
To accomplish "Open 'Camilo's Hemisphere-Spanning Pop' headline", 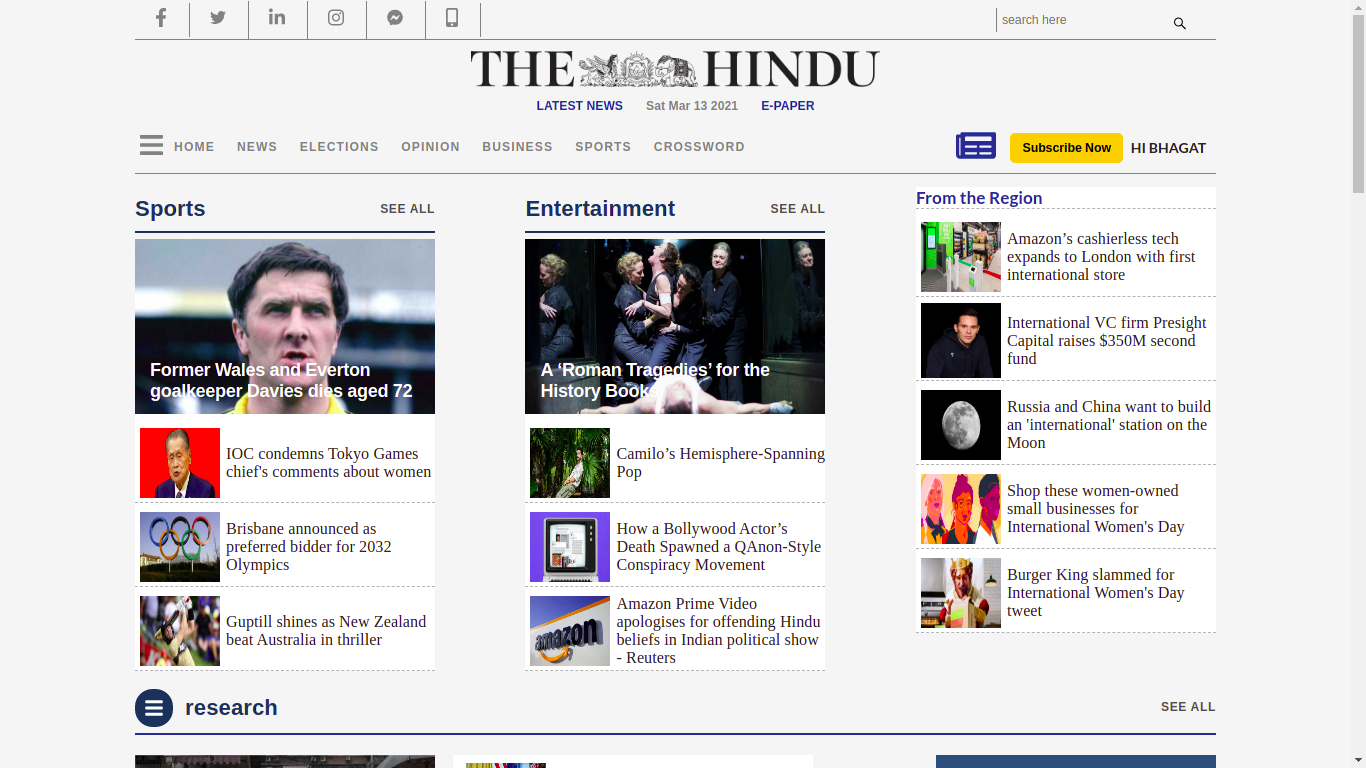I will [720, 463].
